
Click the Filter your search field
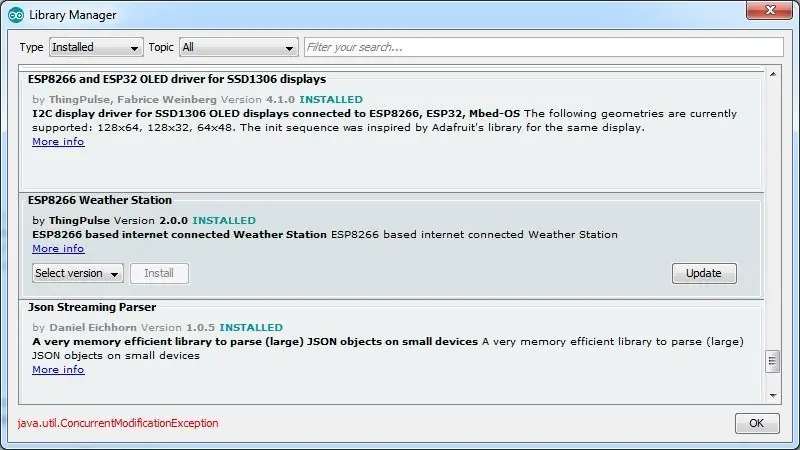click(544, 47)
